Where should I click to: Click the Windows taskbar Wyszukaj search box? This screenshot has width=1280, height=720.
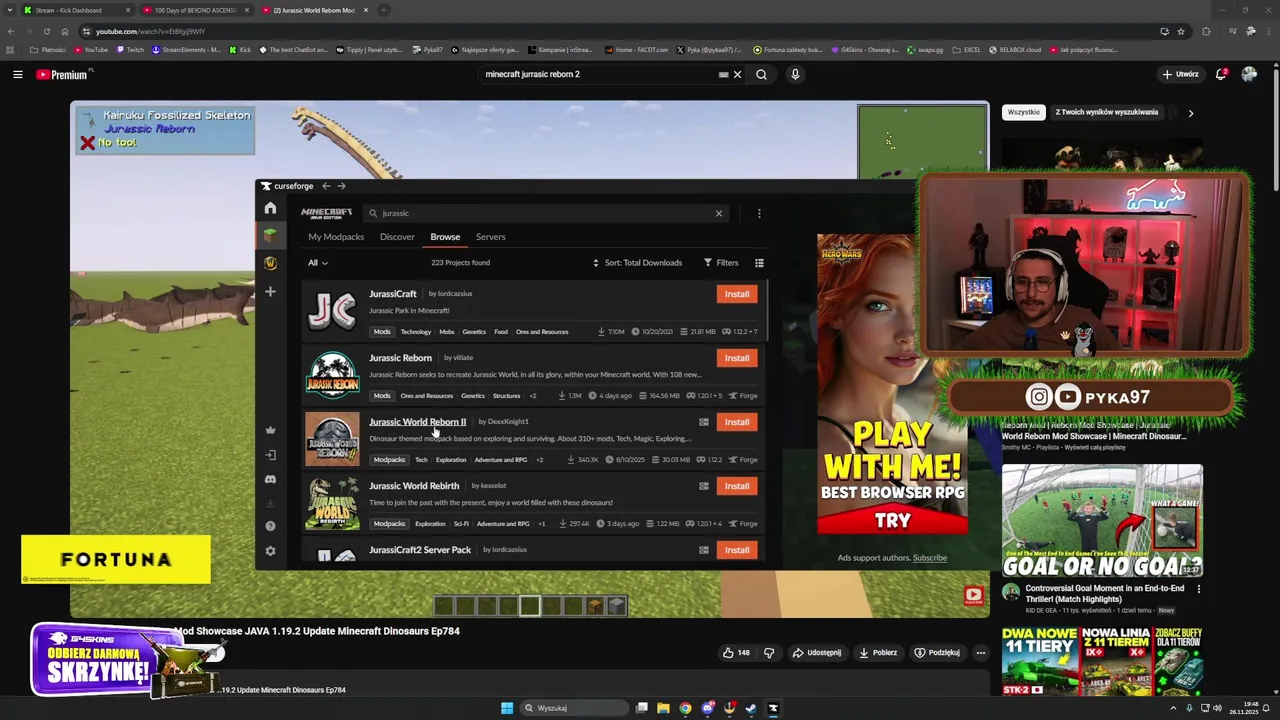coord(574,708)
